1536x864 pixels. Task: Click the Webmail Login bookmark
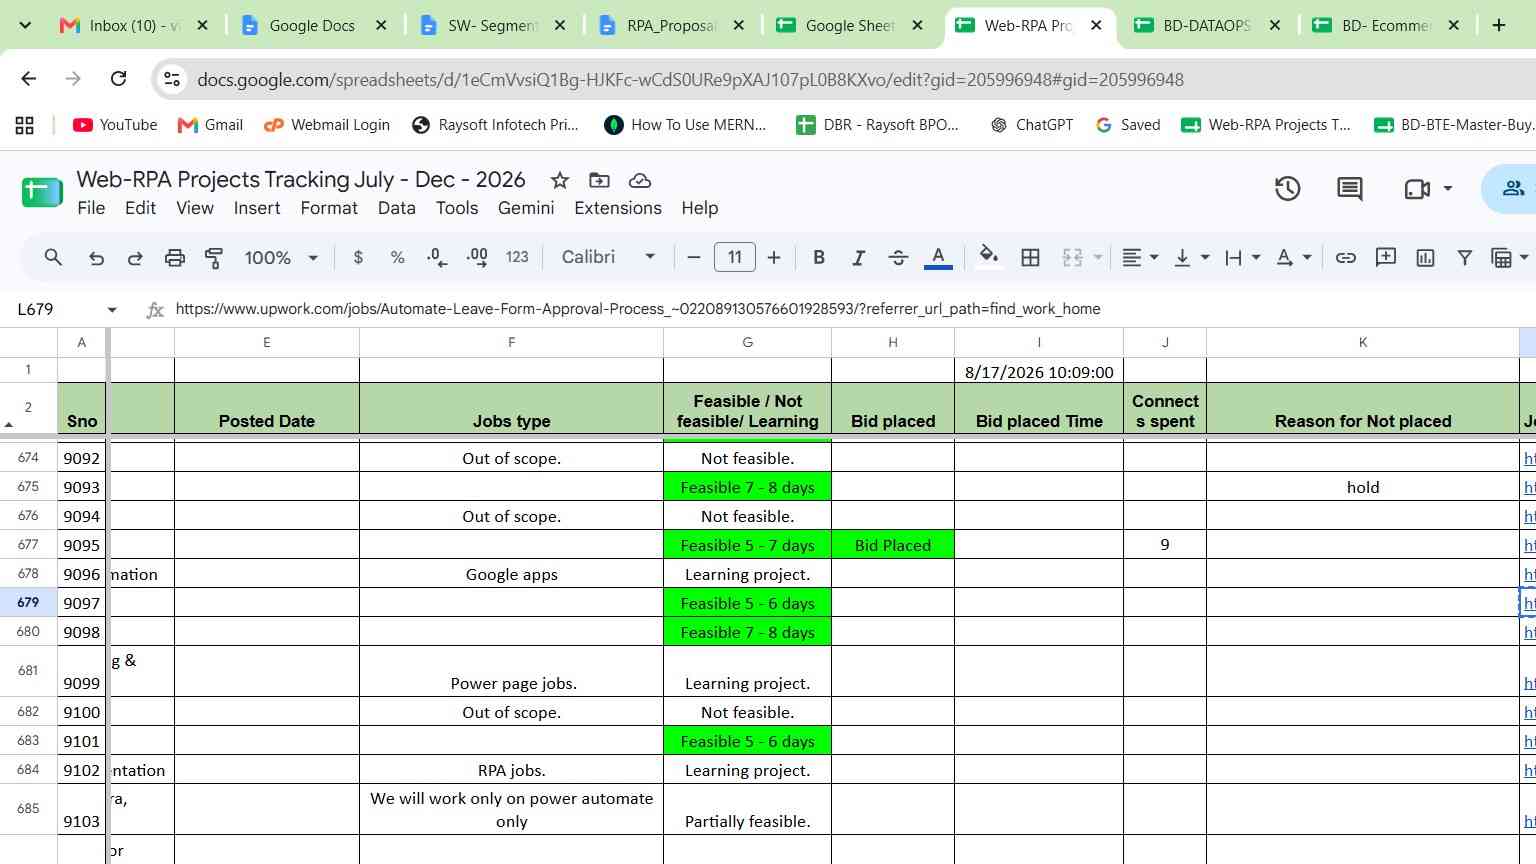point(327,125)
